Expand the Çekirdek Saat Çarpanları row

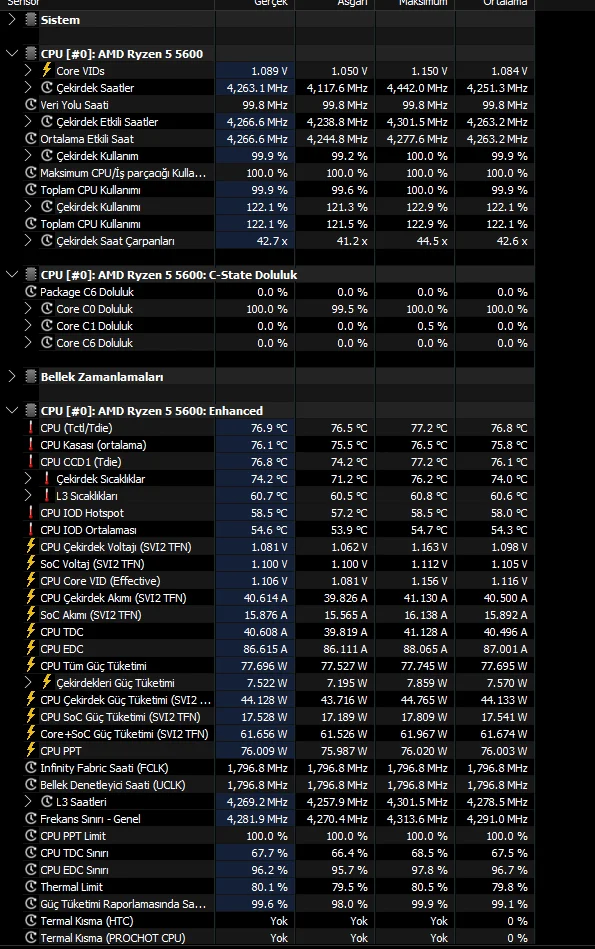pos(28,240)
